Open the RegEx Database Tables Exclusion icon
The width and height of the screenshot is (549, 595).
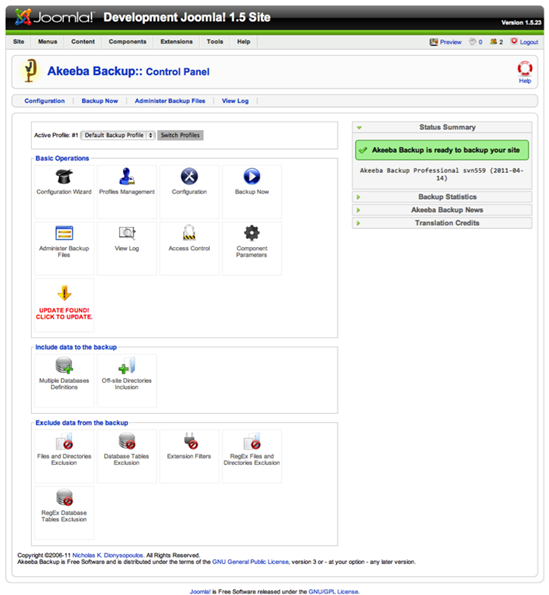pos(64,497)
